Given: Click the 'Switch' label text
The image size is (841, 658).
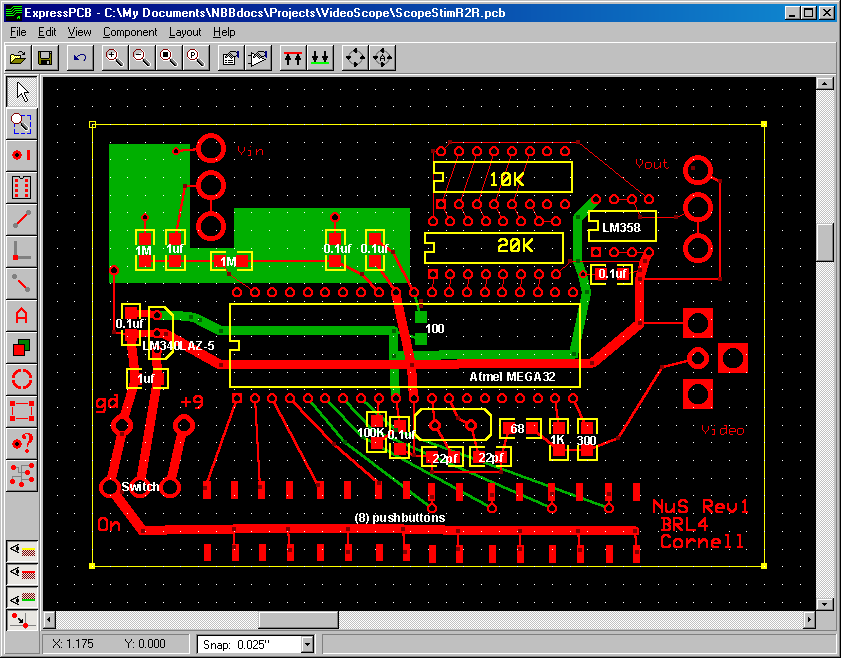Looking at the screenshot, I should 140,487.
